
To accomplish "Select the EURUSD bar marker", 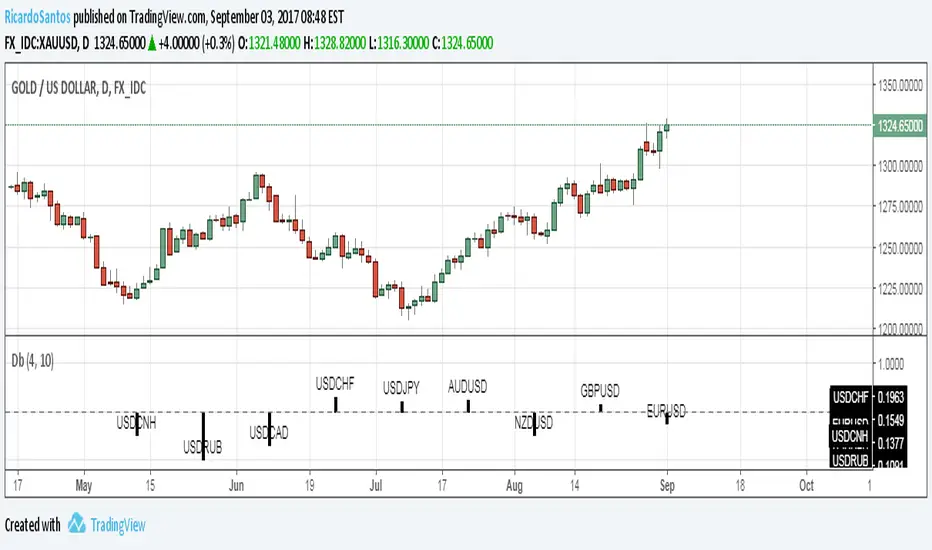I will (x=666, y=418).
